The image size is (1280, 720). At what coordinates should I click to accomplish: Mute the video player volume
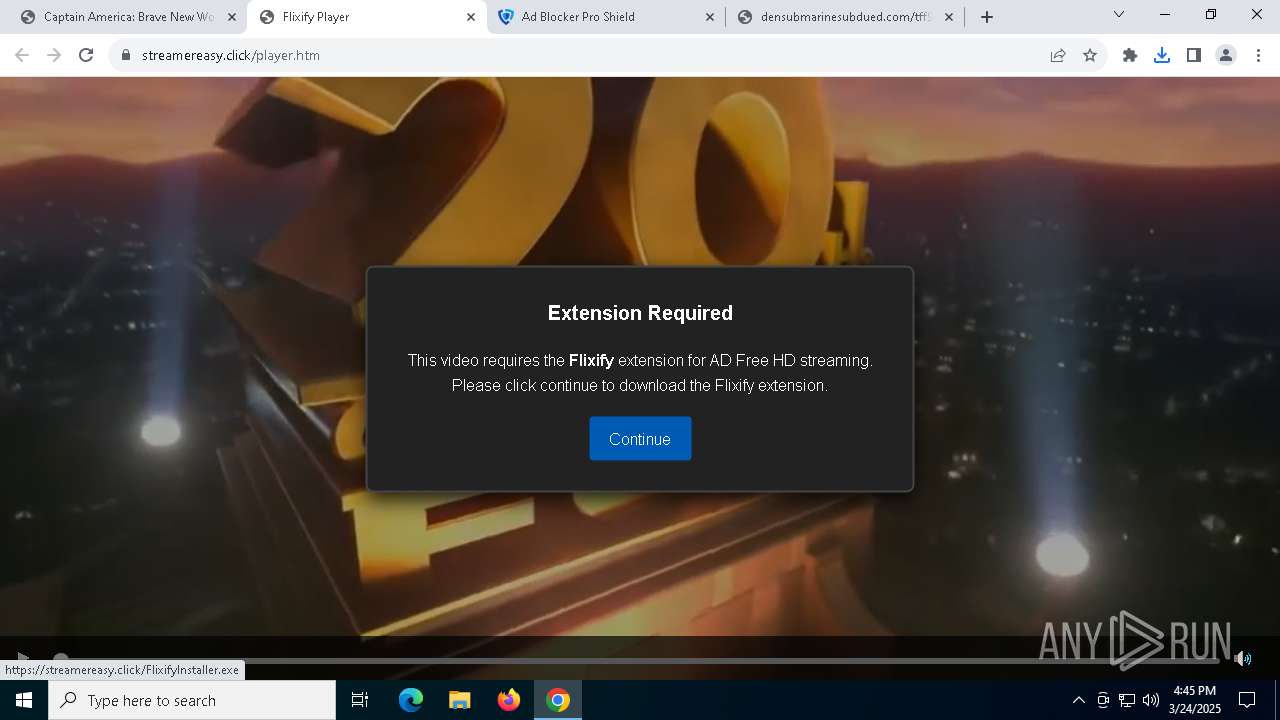1242,658
